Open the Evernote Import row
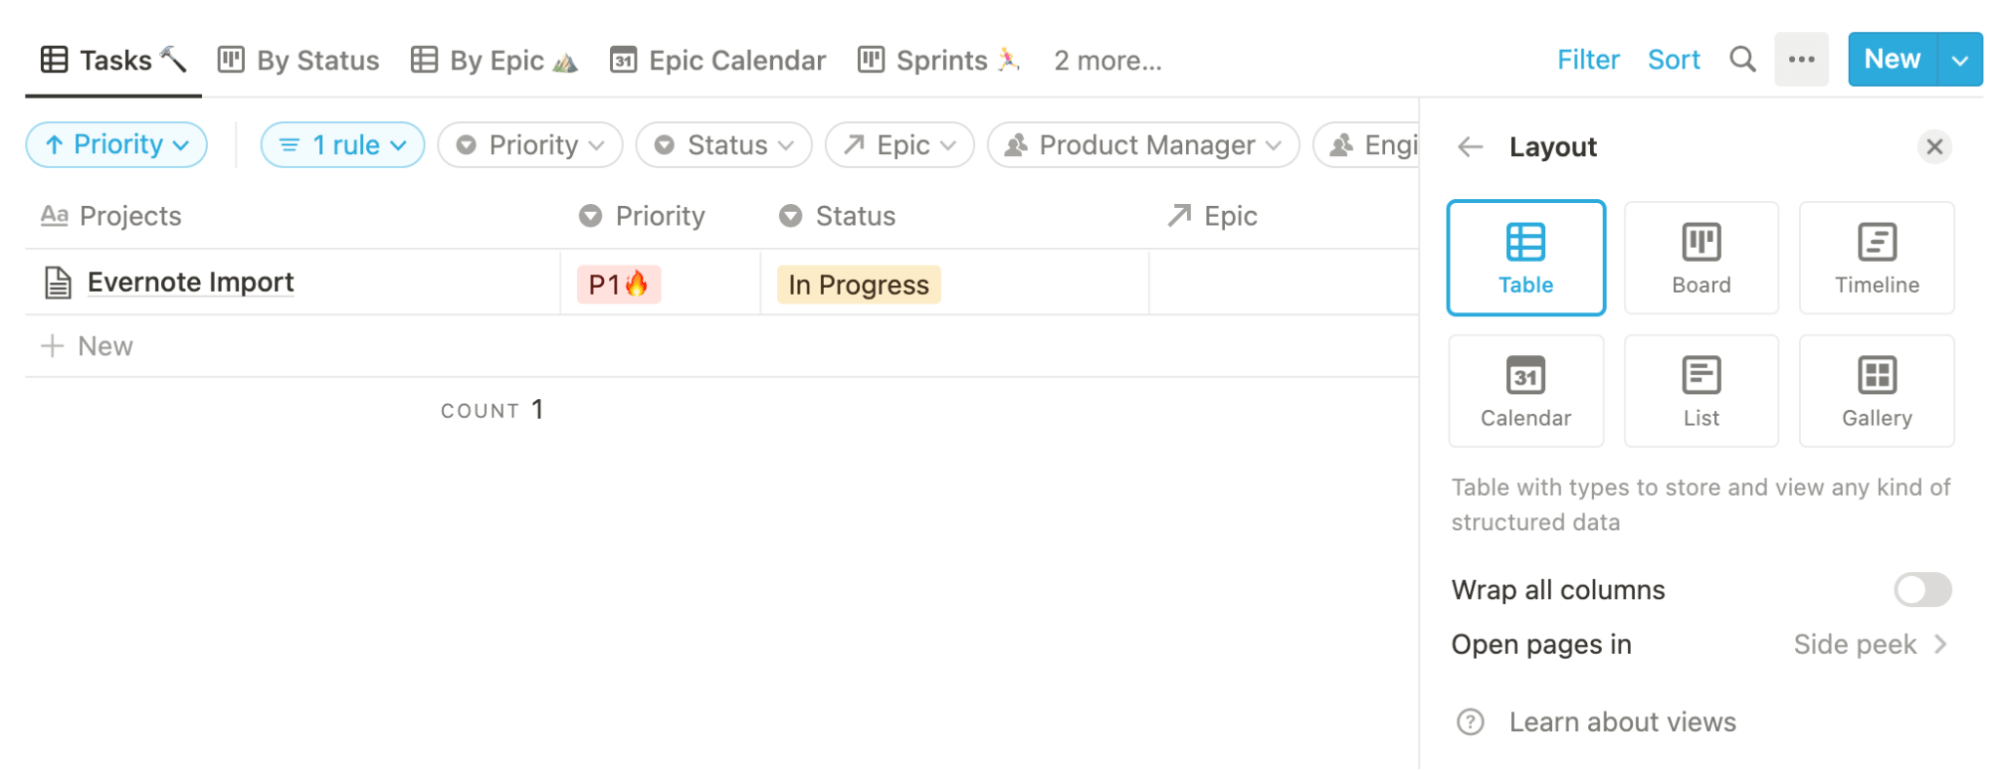Image resolution: width=1999 pixels, height=770 pixels. click(x=190, y=283)
